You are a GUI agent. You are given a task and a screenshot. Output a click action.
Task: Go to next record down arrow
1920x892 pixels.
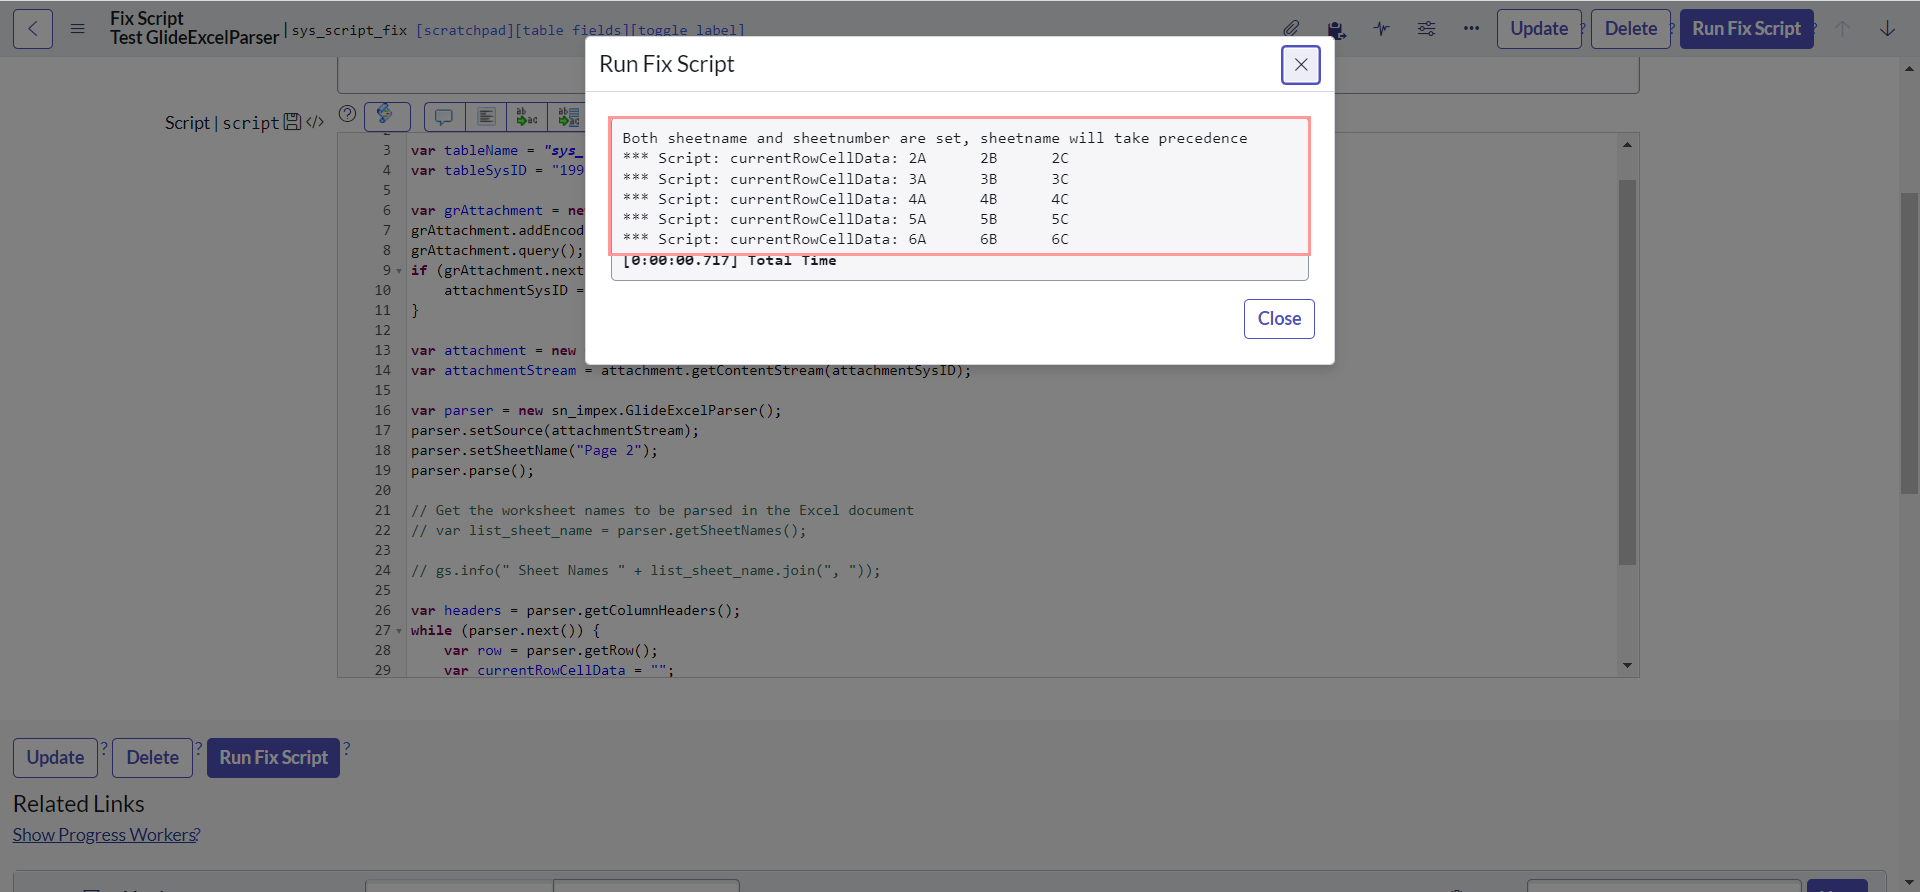tap(1887, 29)
